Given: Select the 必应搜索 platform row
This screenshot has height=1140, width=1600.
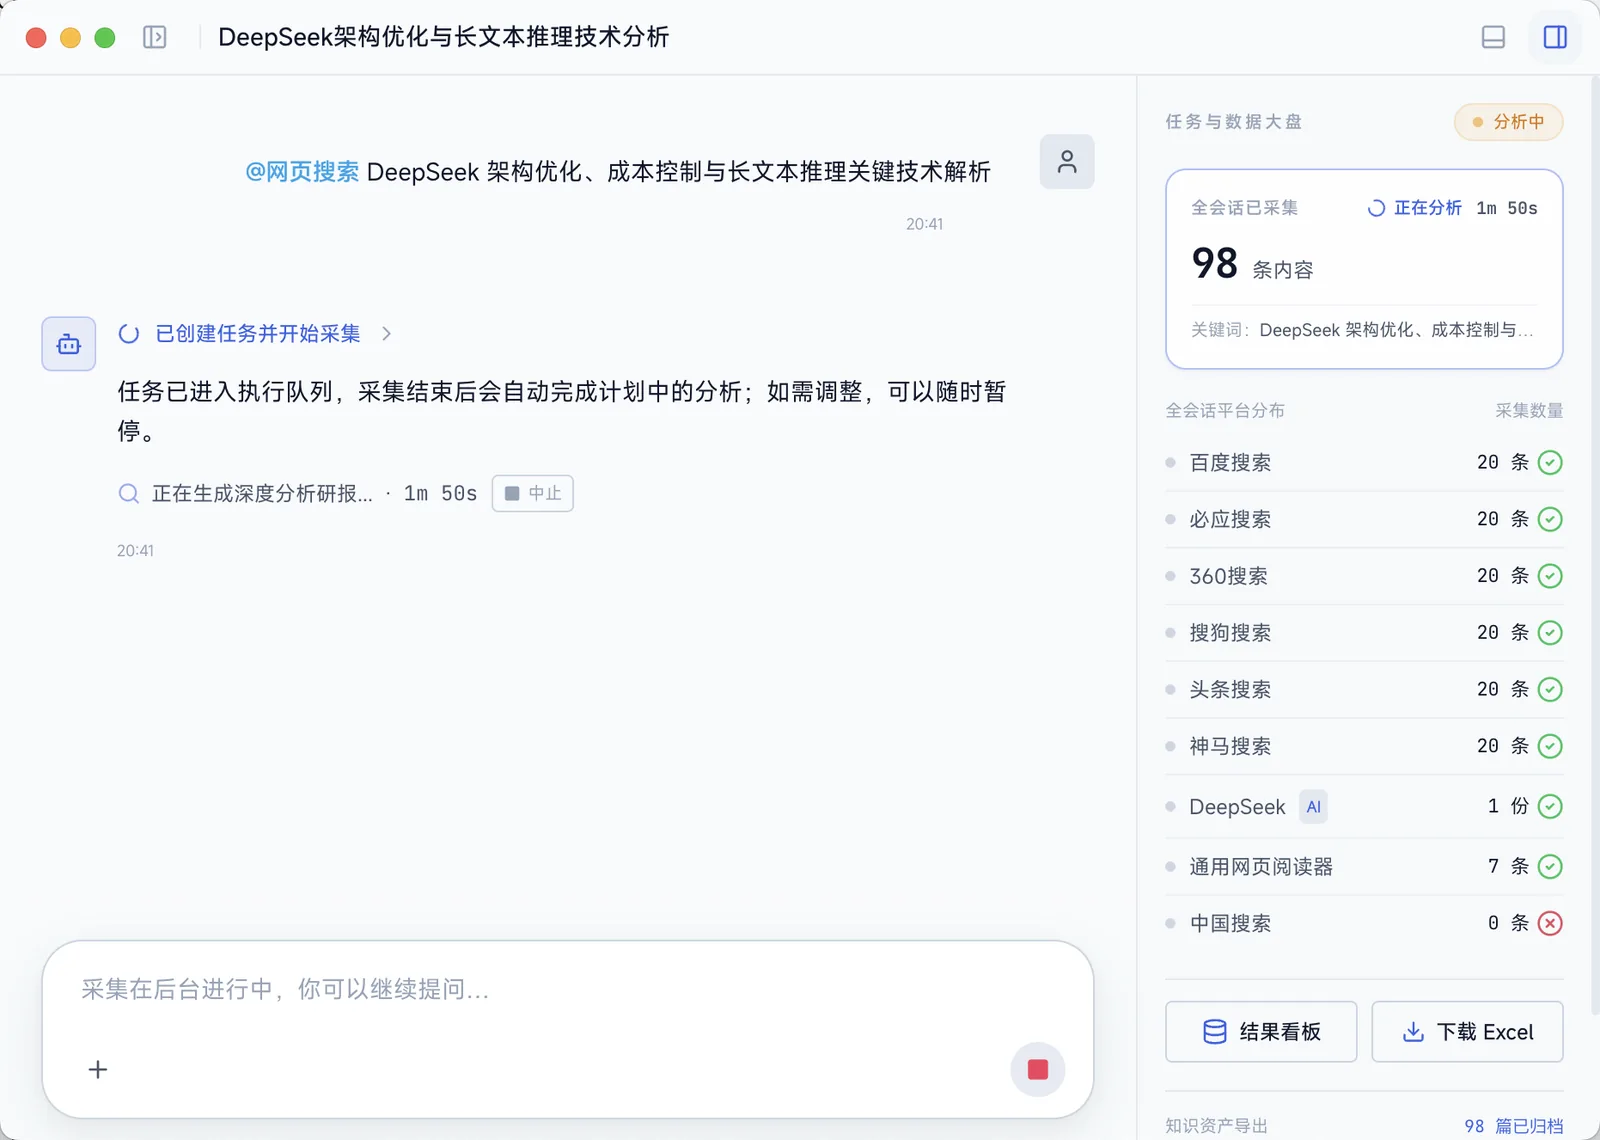Looking at the screenshot, I should (1364, 519).
